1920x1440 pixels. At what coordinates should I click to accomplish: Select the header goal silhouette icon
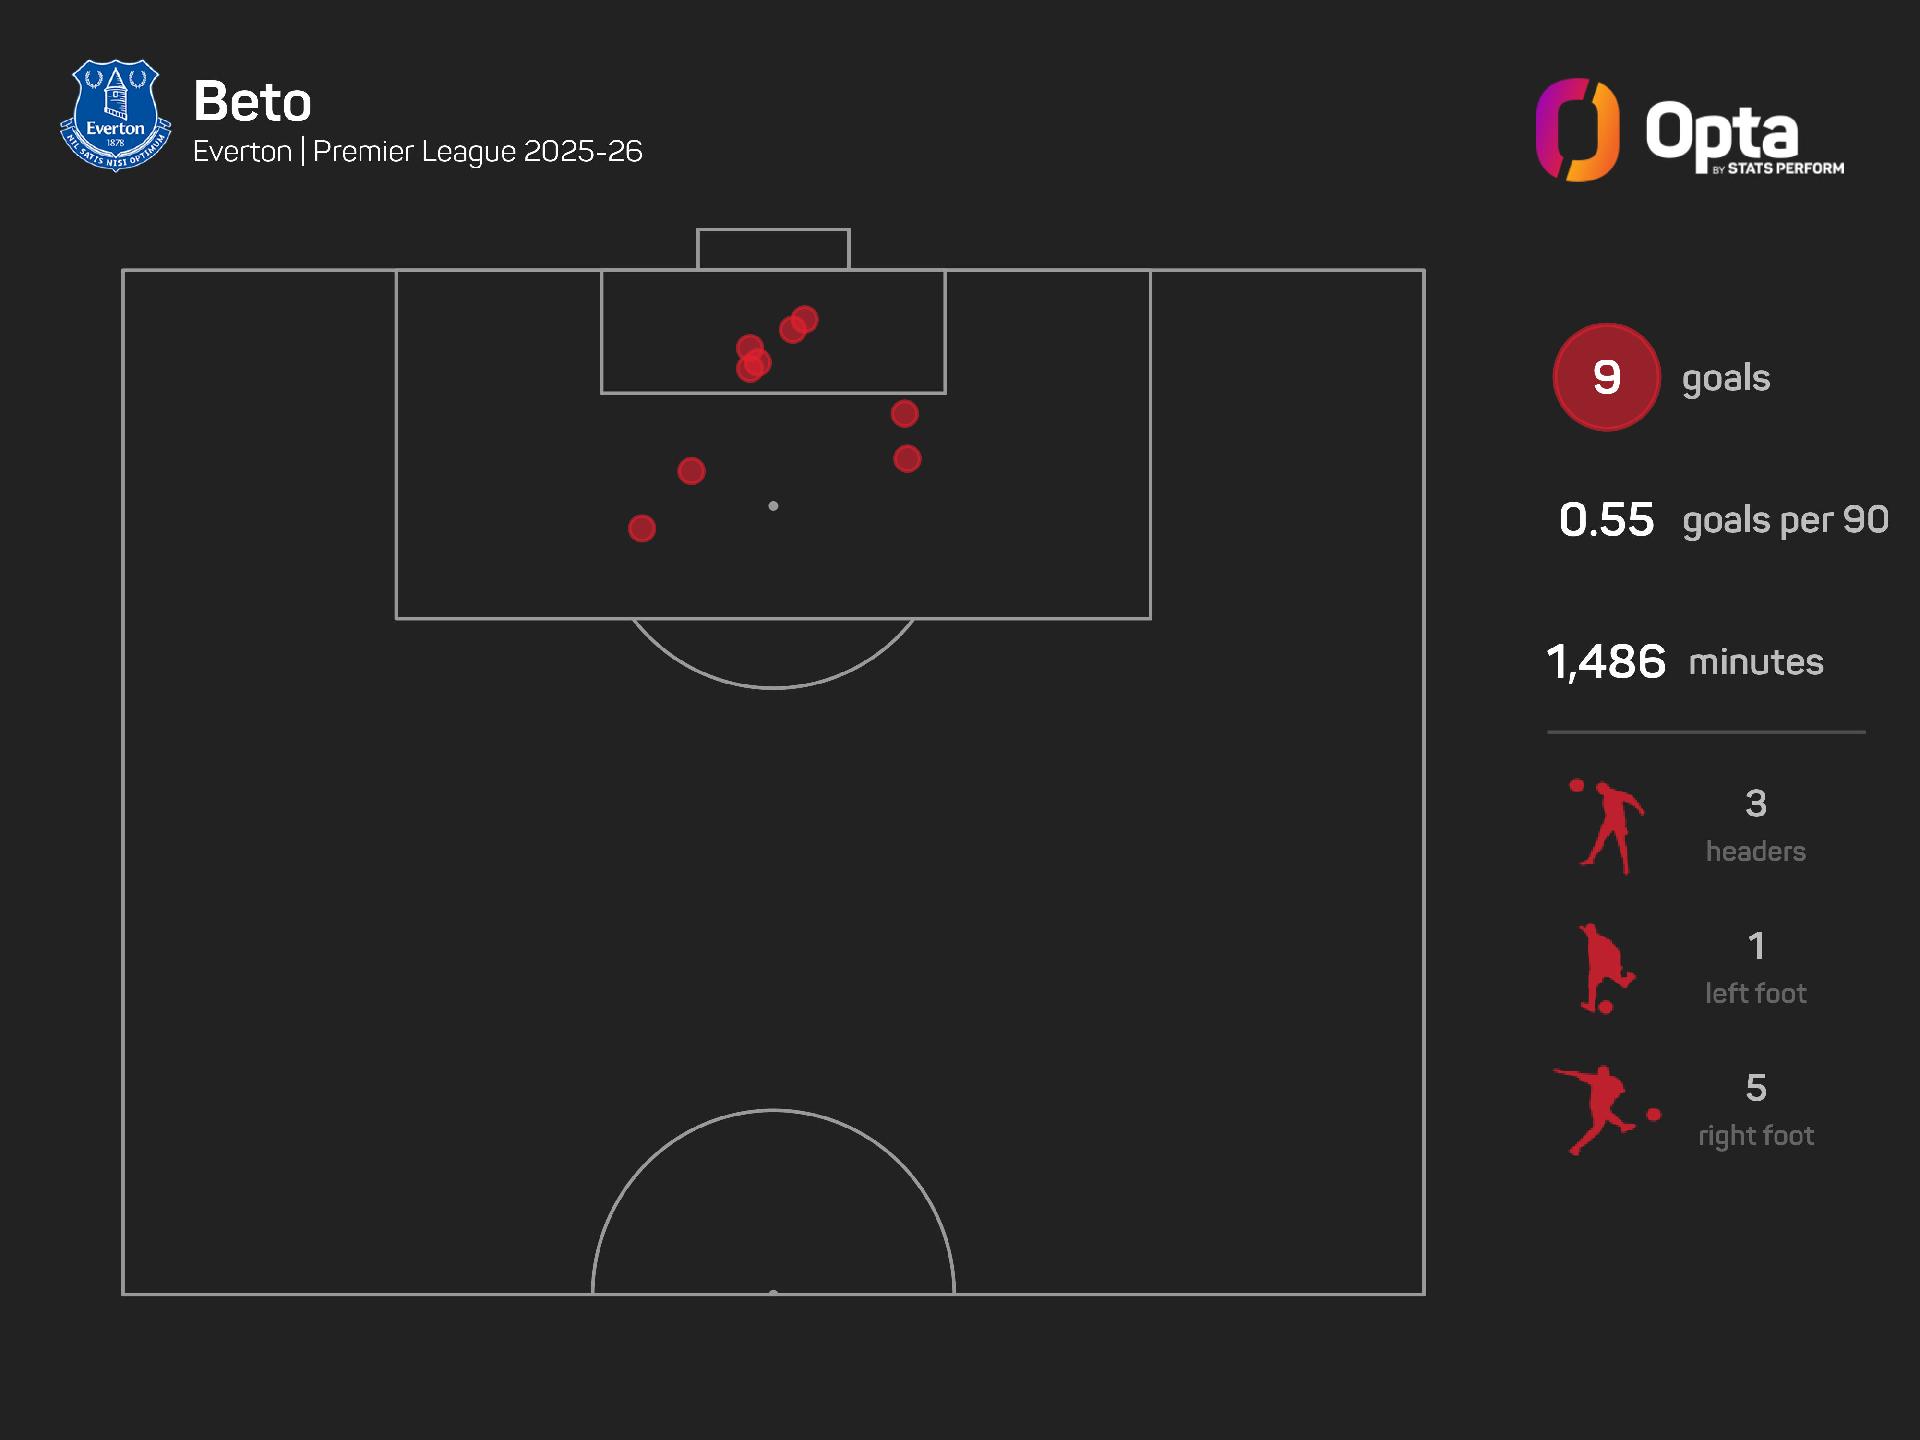[1607, 826]
